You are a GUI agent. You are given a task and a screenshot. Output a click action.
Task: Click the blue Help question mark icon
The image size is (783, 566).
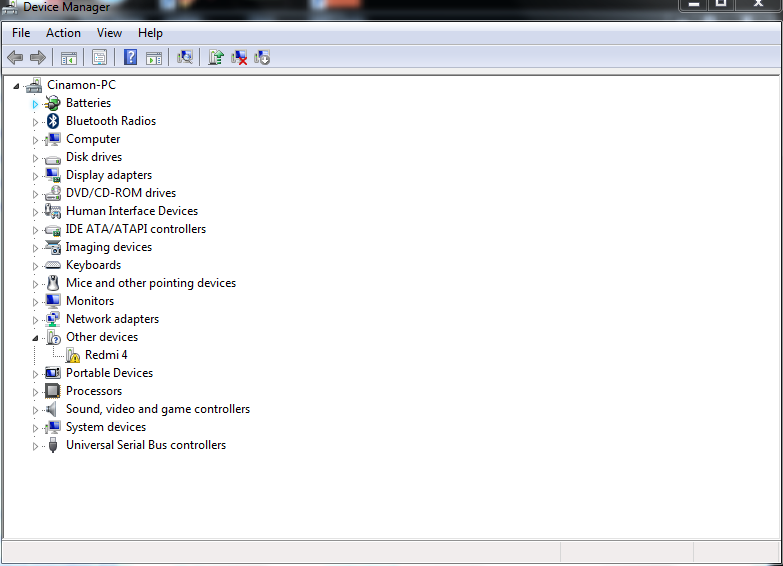click(130, 57)
